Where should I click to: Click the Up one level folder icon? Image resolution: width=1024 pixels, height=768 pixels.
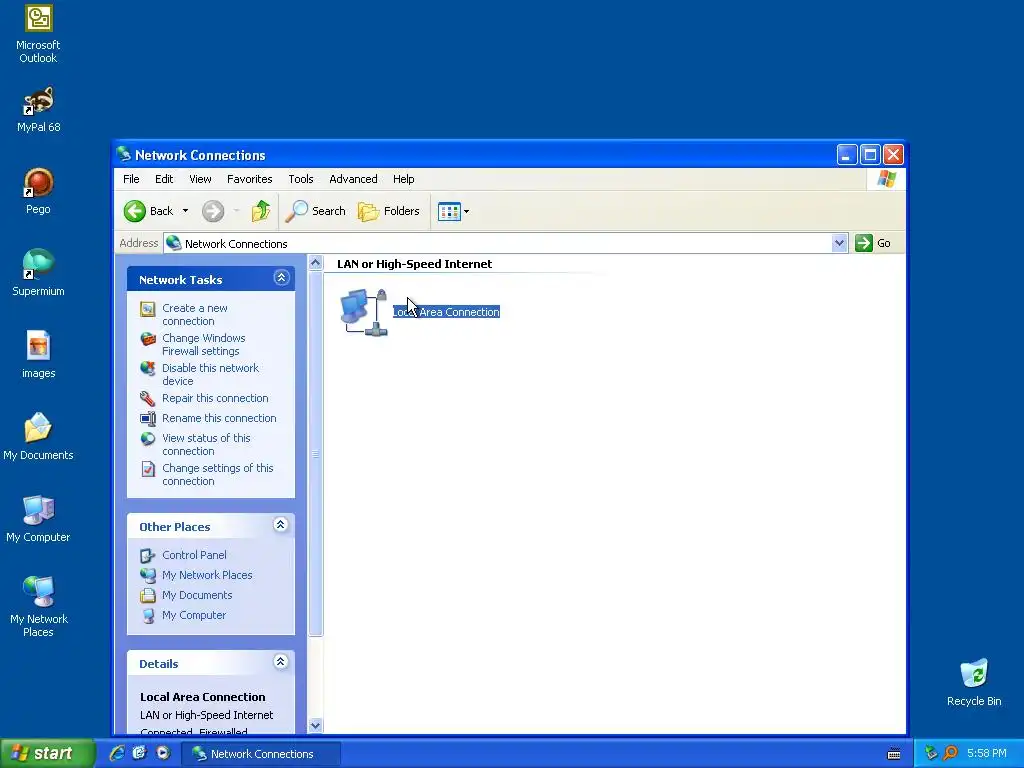261,211
